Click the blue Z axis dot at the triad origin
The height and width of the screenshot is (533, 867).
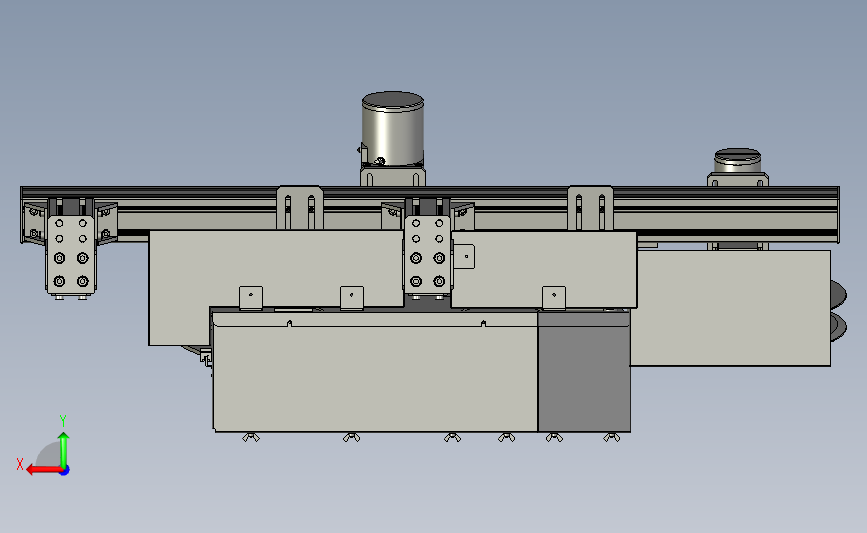click(x=65, y=471)
